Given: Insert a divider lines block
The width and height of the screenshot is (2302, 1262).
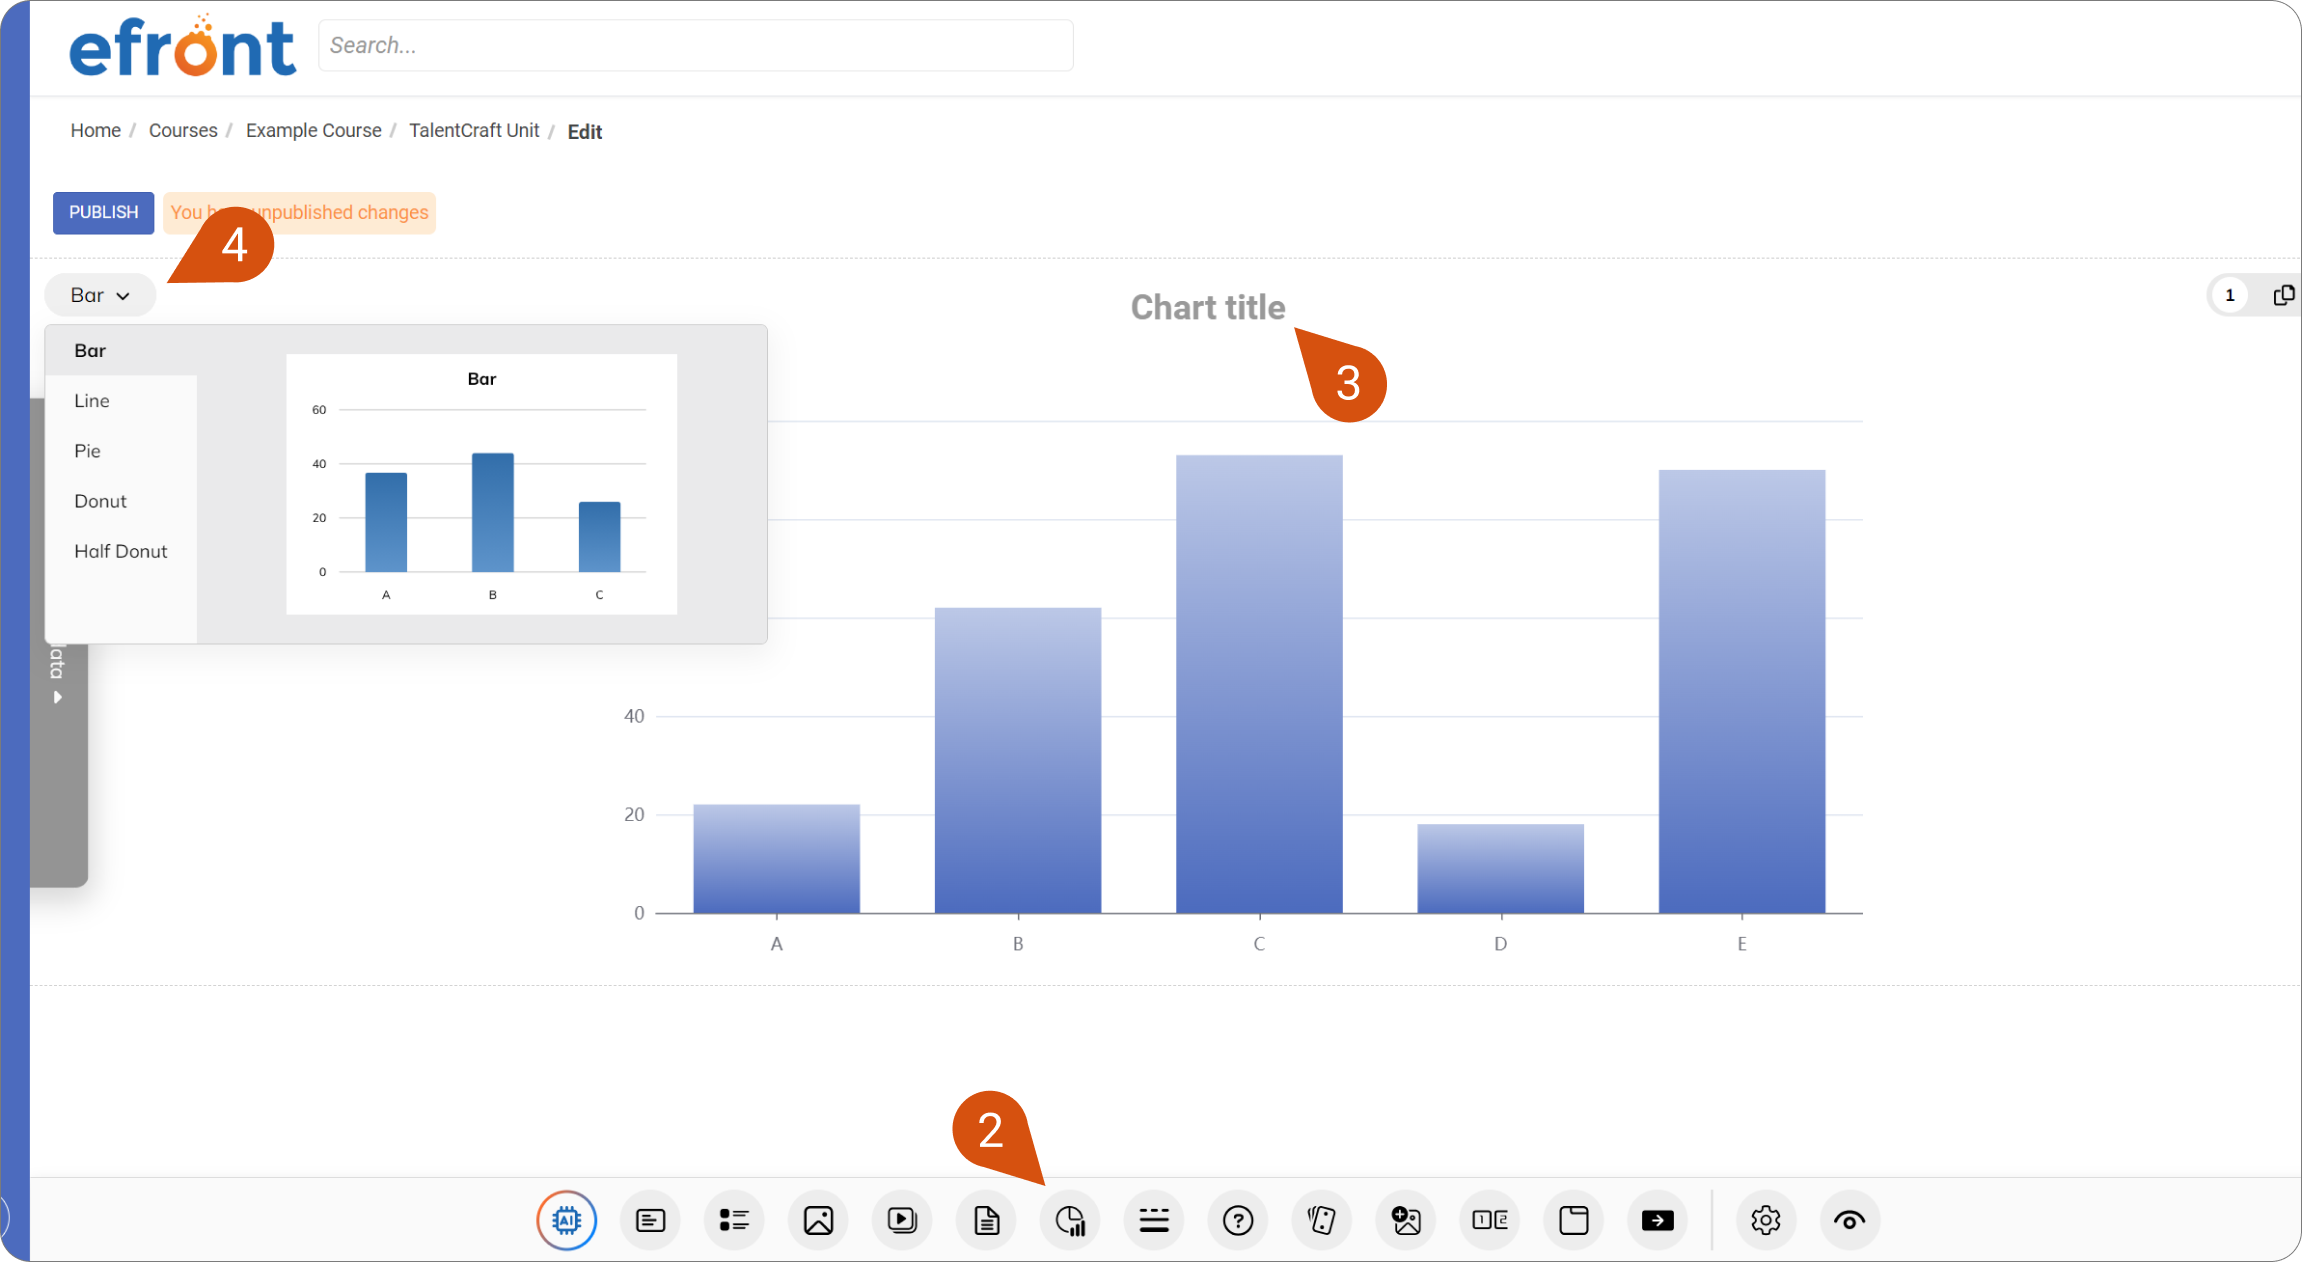Looking at the screenshot, I should (1154, 1220).
